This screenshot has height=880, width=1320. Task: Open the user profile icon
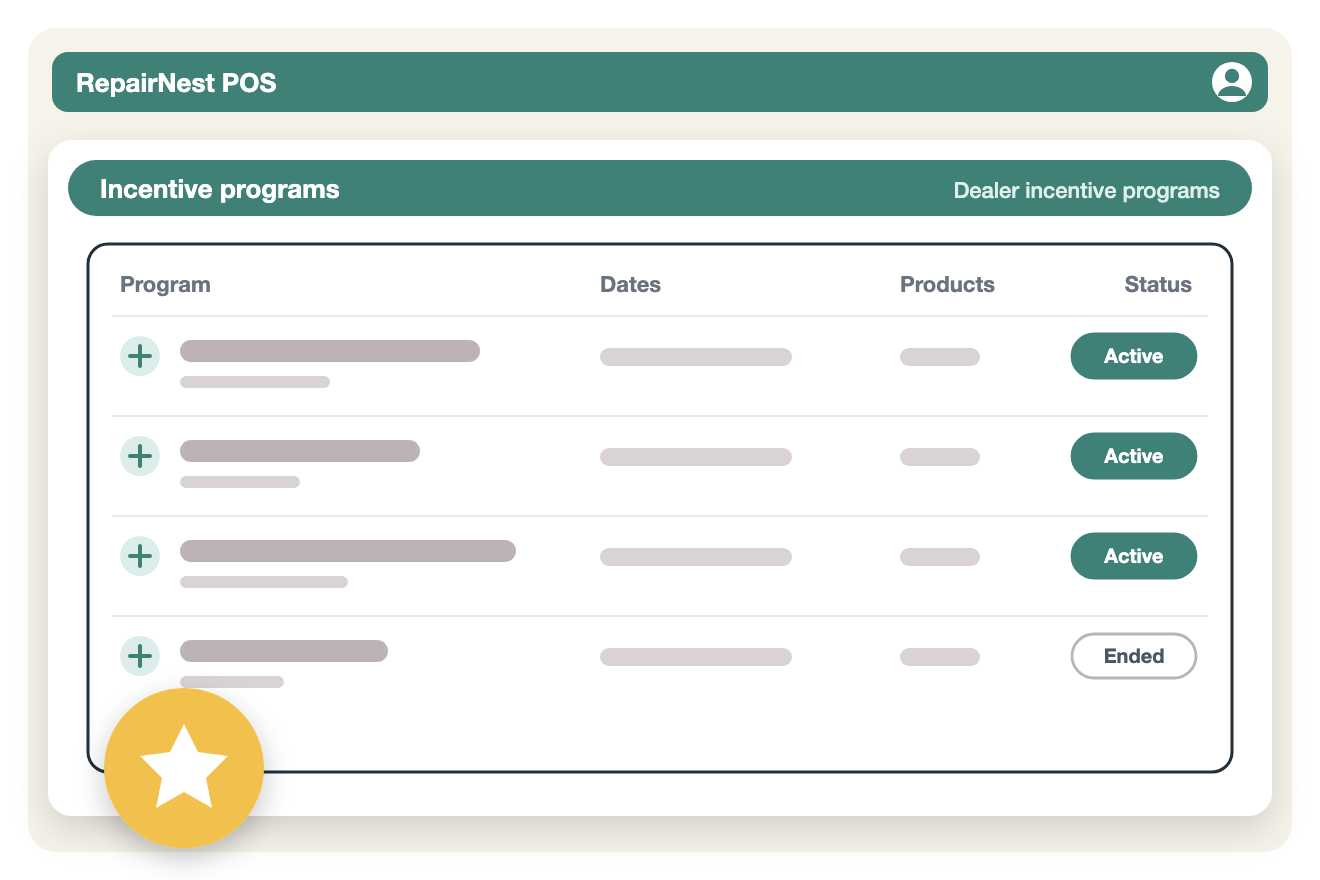tap(1232, 82)
